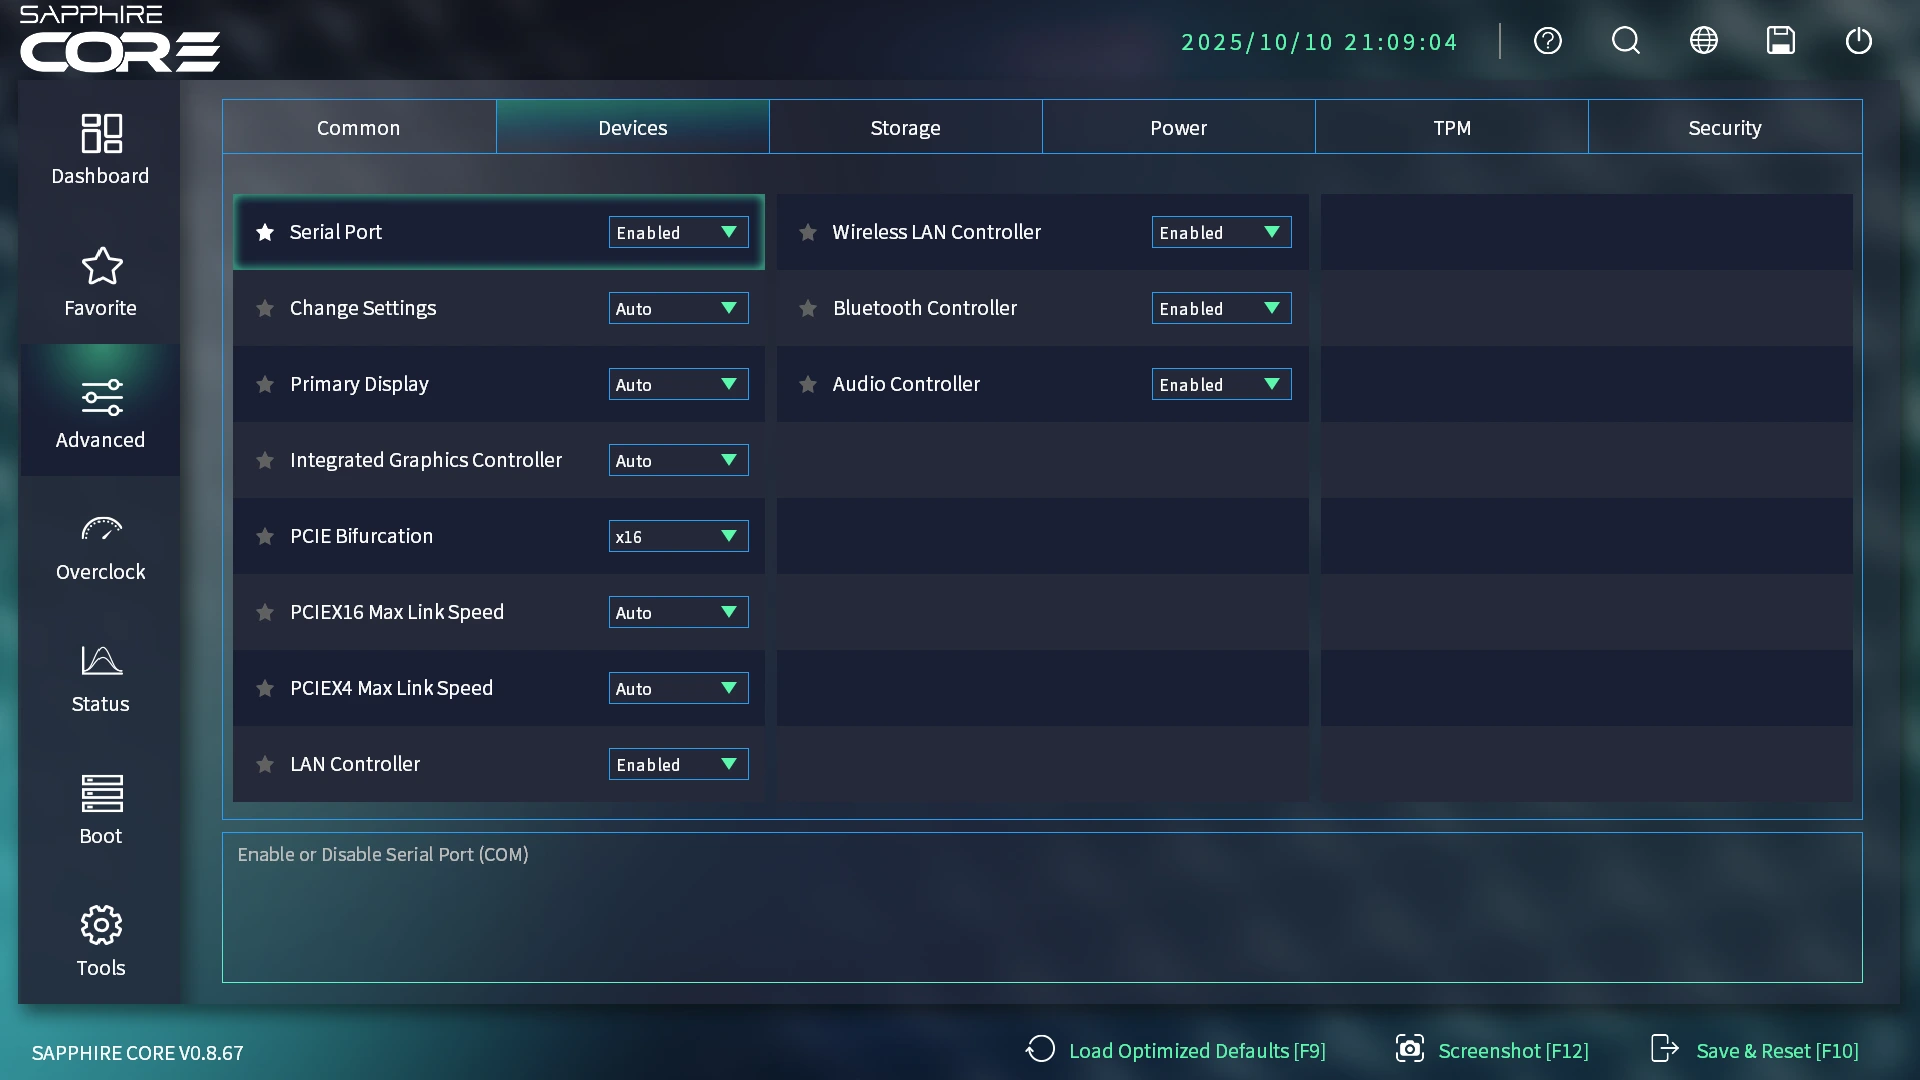Open the Tools gear section
The height and width of the screenshot is (1080, 1920).
coord(100,941)
